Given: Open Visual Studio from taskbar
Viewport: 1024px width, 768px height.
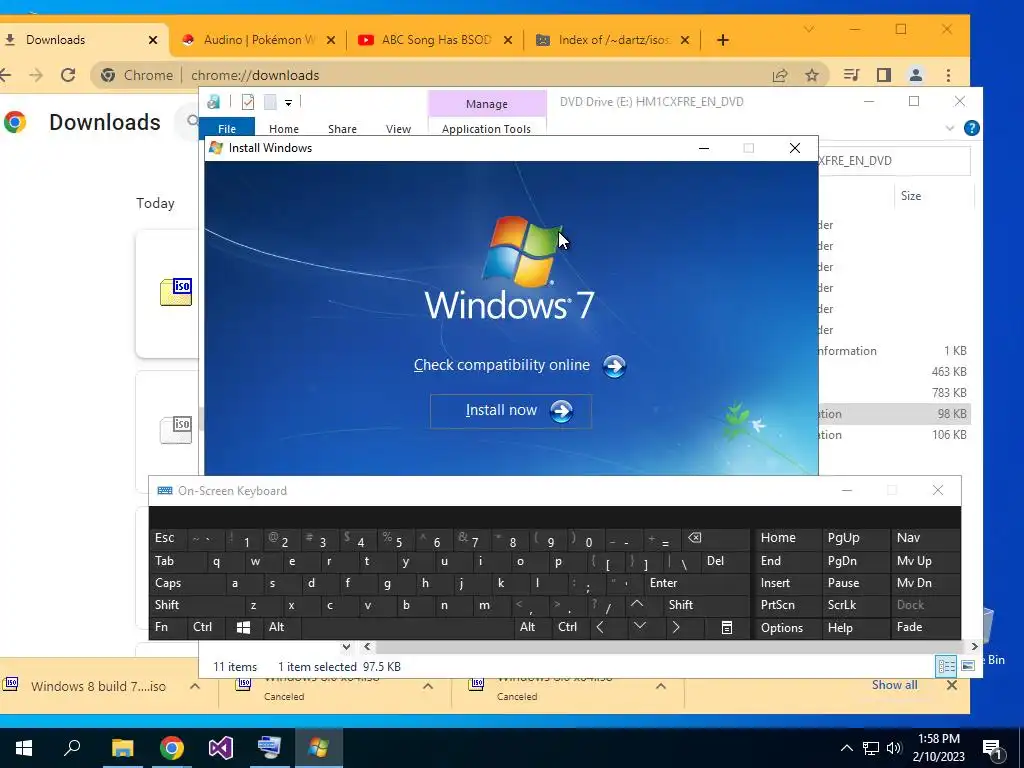Looking at the screenshot, I should click(x=220, y=748).
